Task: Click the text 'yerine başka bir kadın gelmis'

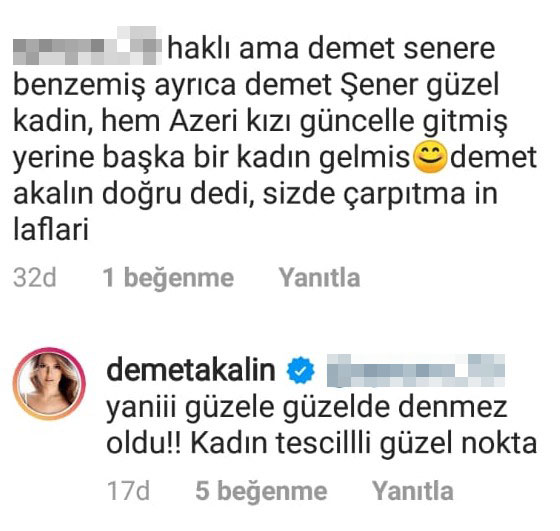Action: (211, 159)
